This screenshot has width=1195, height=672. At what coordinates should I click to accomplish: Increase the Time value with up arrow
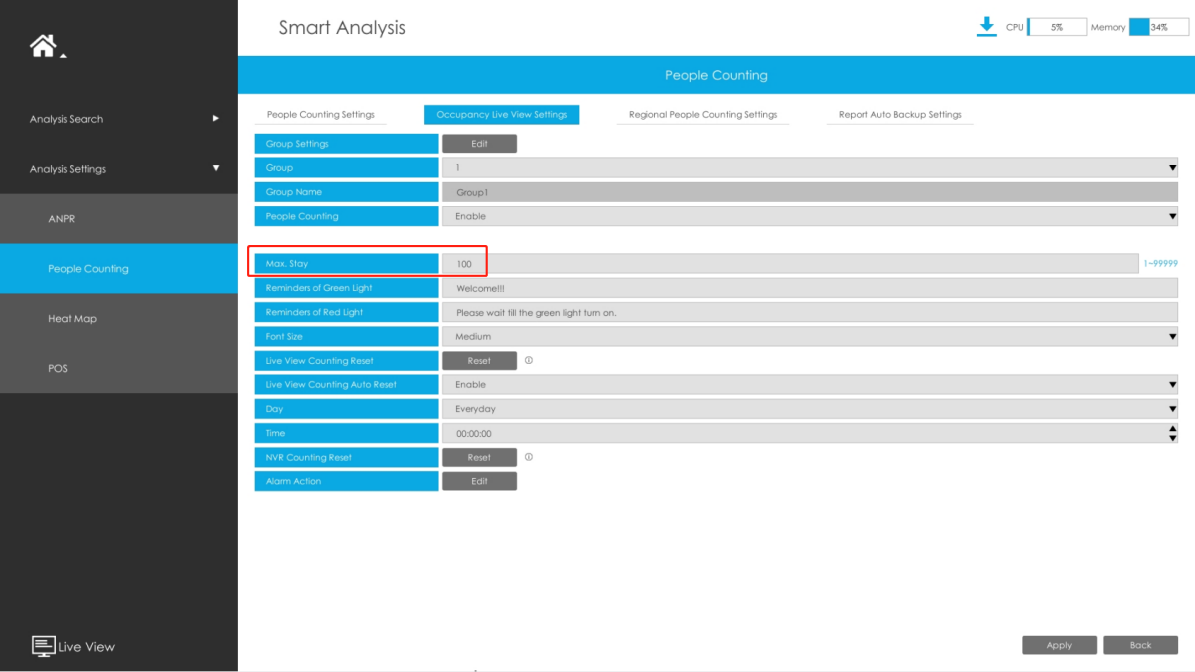(1172, 429)
